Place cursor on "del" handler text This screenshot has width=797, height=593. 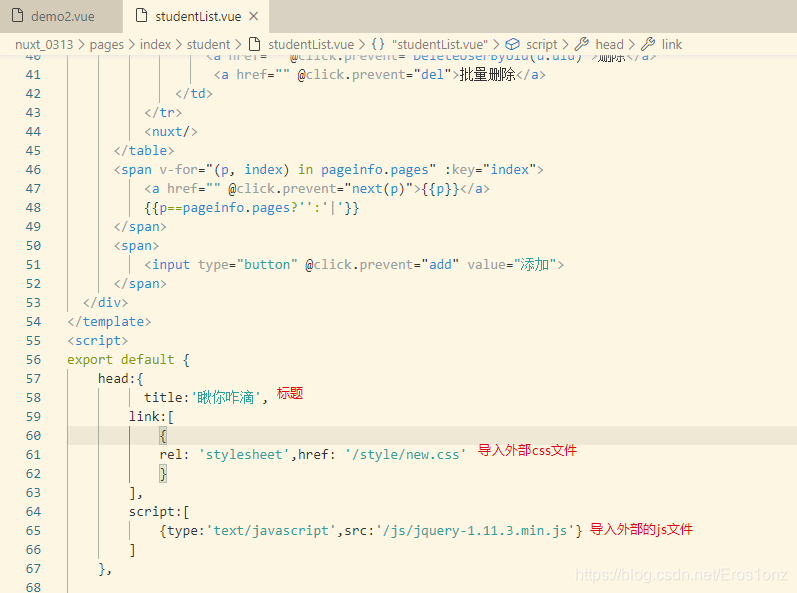pos(433,75)
